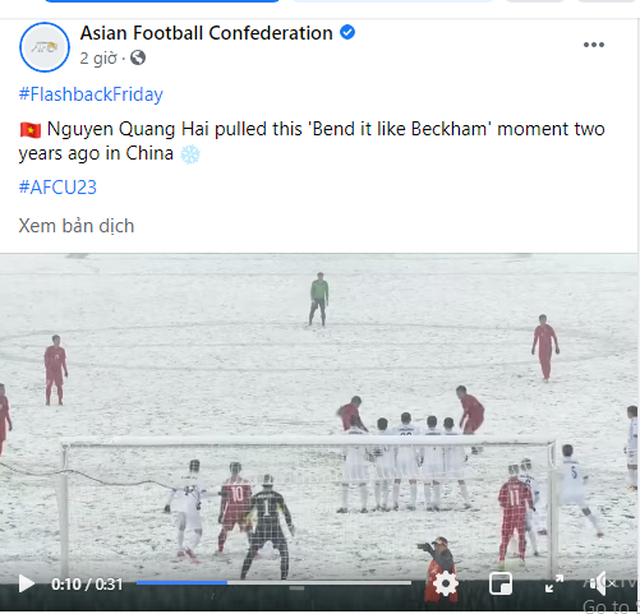Seek the video progress bar

pos(274,583)
